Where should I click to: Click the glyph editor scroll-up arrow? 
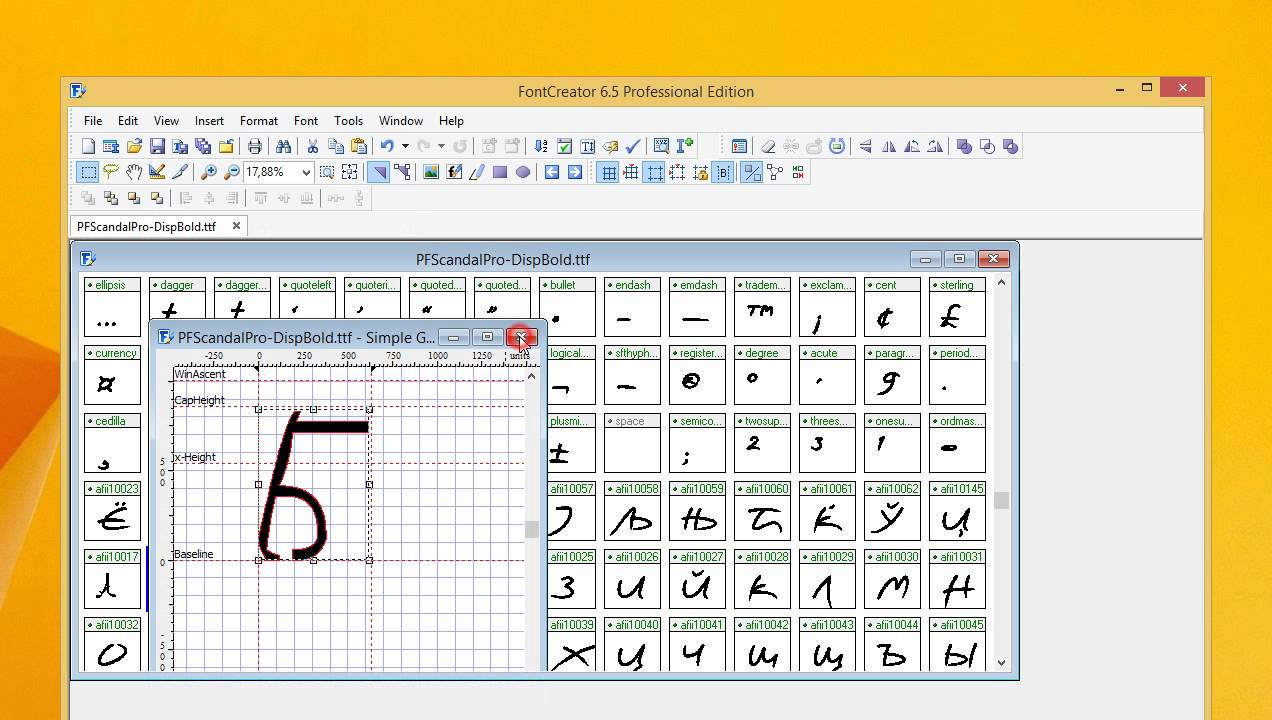pos(531,376)
